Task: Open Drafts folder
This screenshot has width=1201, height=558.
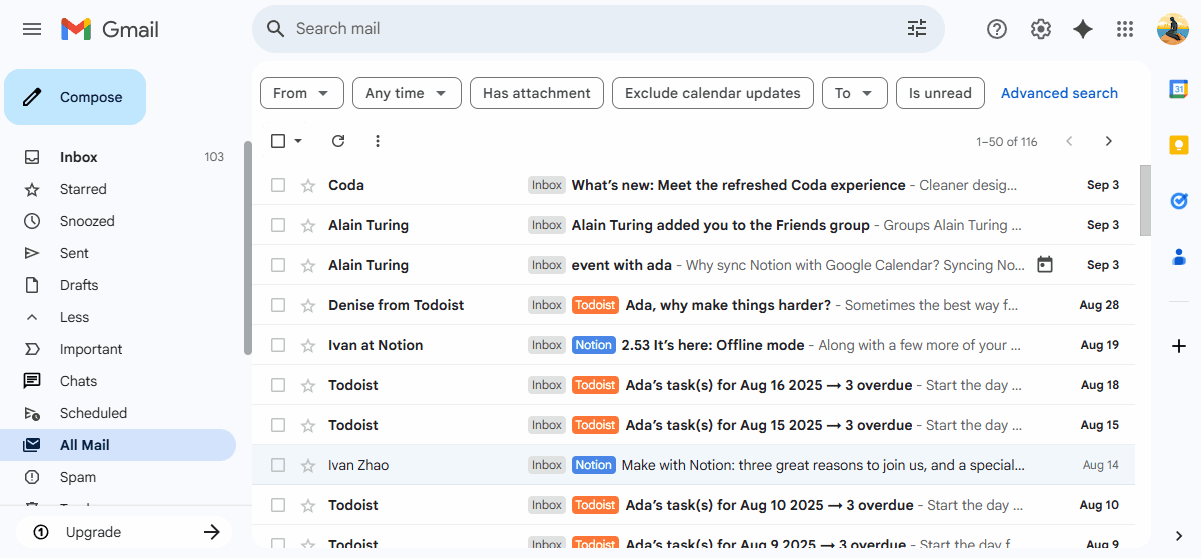Action: click(120, 285)
